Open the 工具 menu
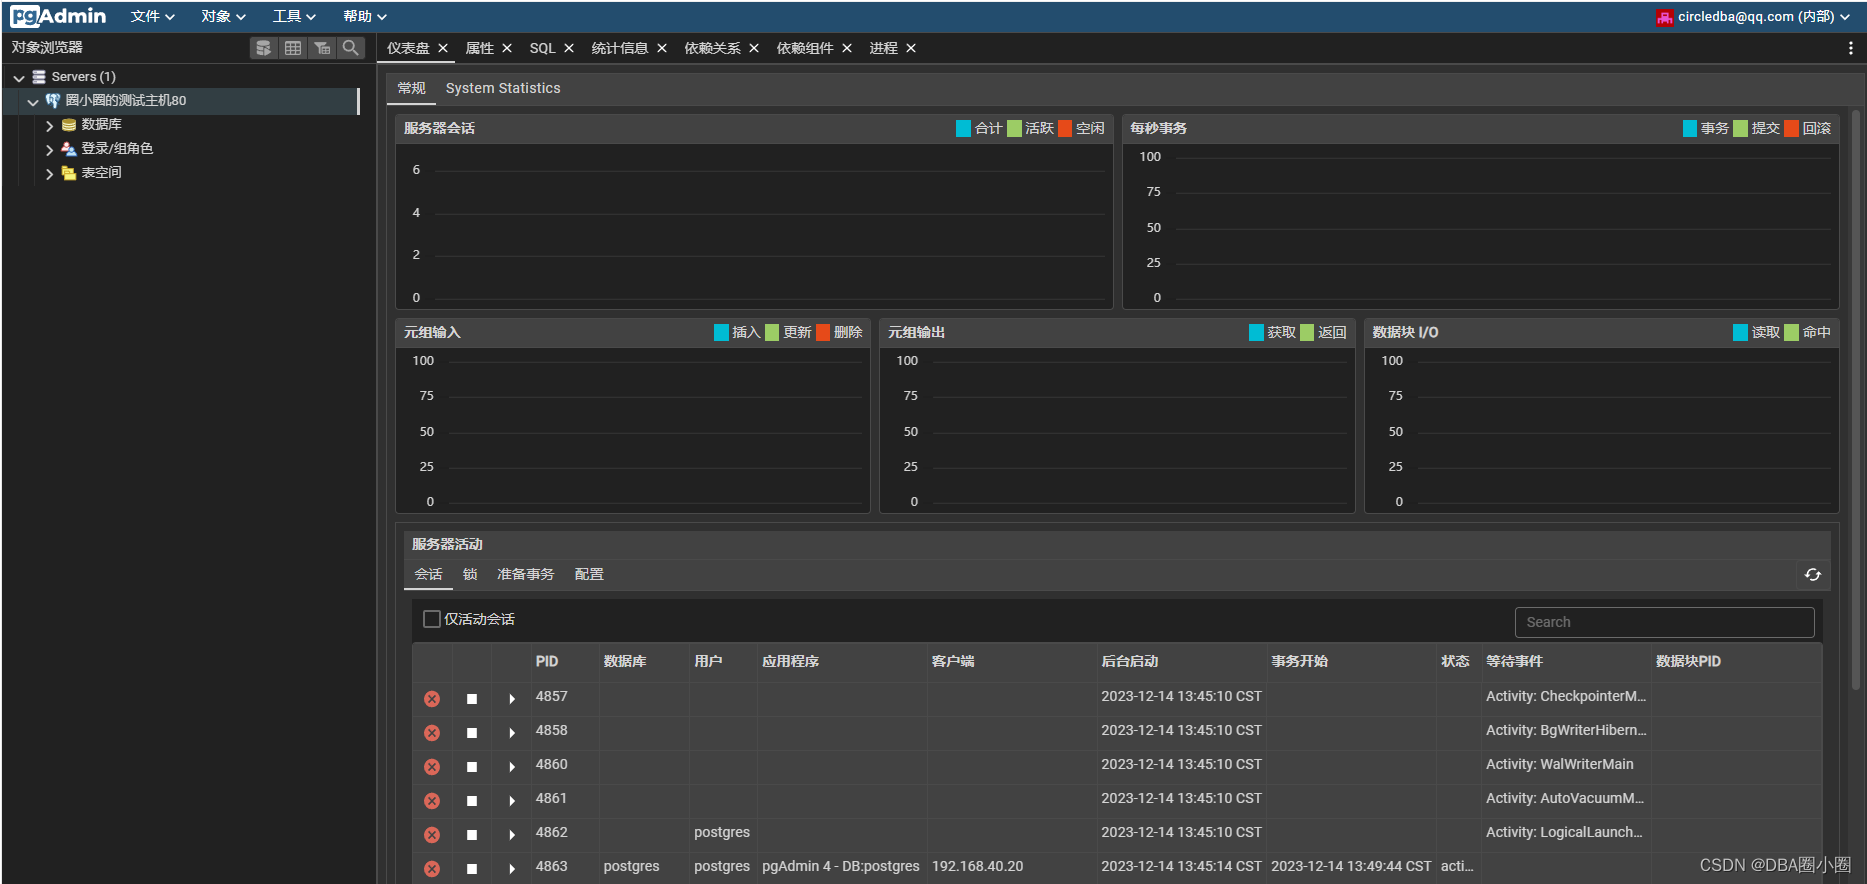Screen dimensions: 1867x884 point(294,16)
